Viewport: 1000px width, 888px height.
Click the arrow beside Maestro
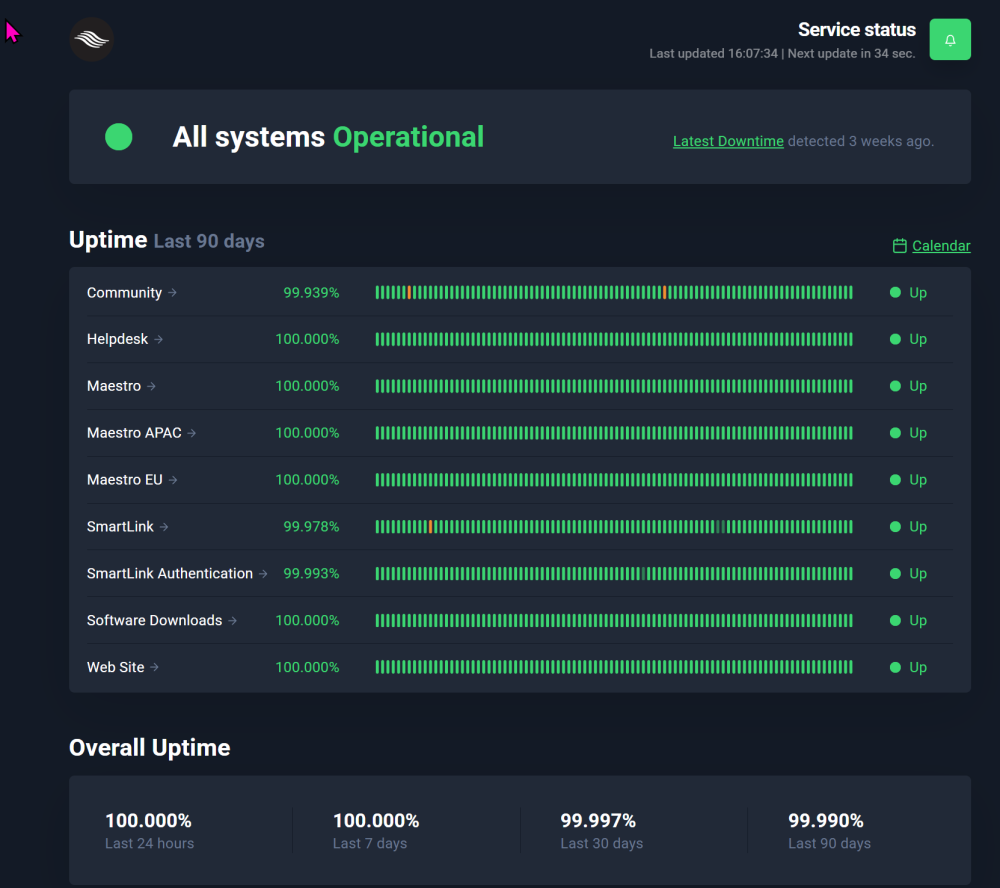pos(151,386)
